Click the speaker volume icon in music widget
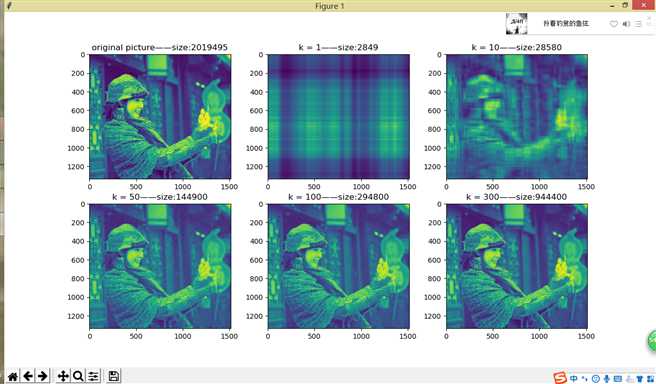This screenshot has width=656, height=384. (626, 24)
